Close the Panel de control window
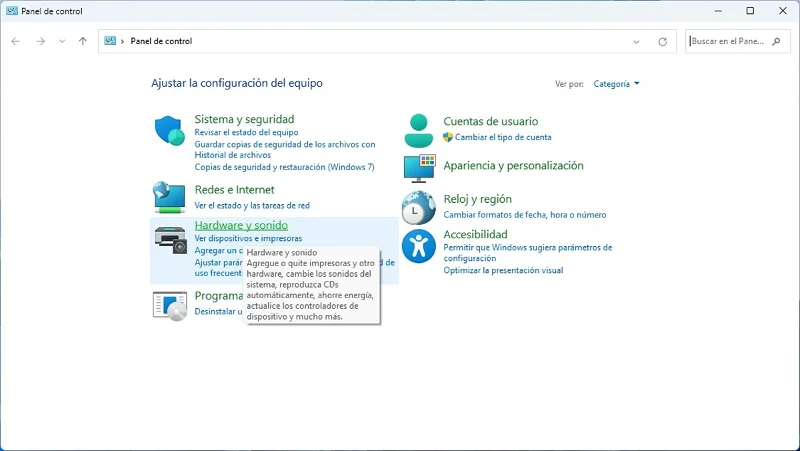The height and width of the screenshot is (451, 800). (783, 11)
